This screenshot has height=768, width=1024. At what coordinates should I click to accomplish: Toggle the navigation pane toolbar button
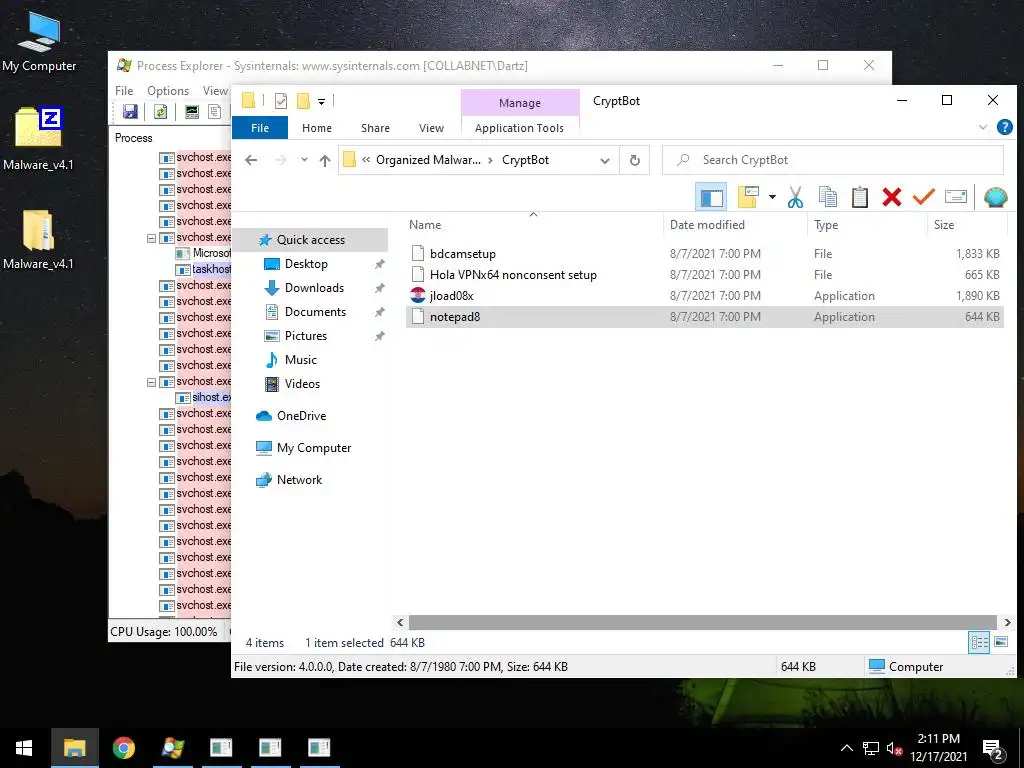[x=711, y=197]
